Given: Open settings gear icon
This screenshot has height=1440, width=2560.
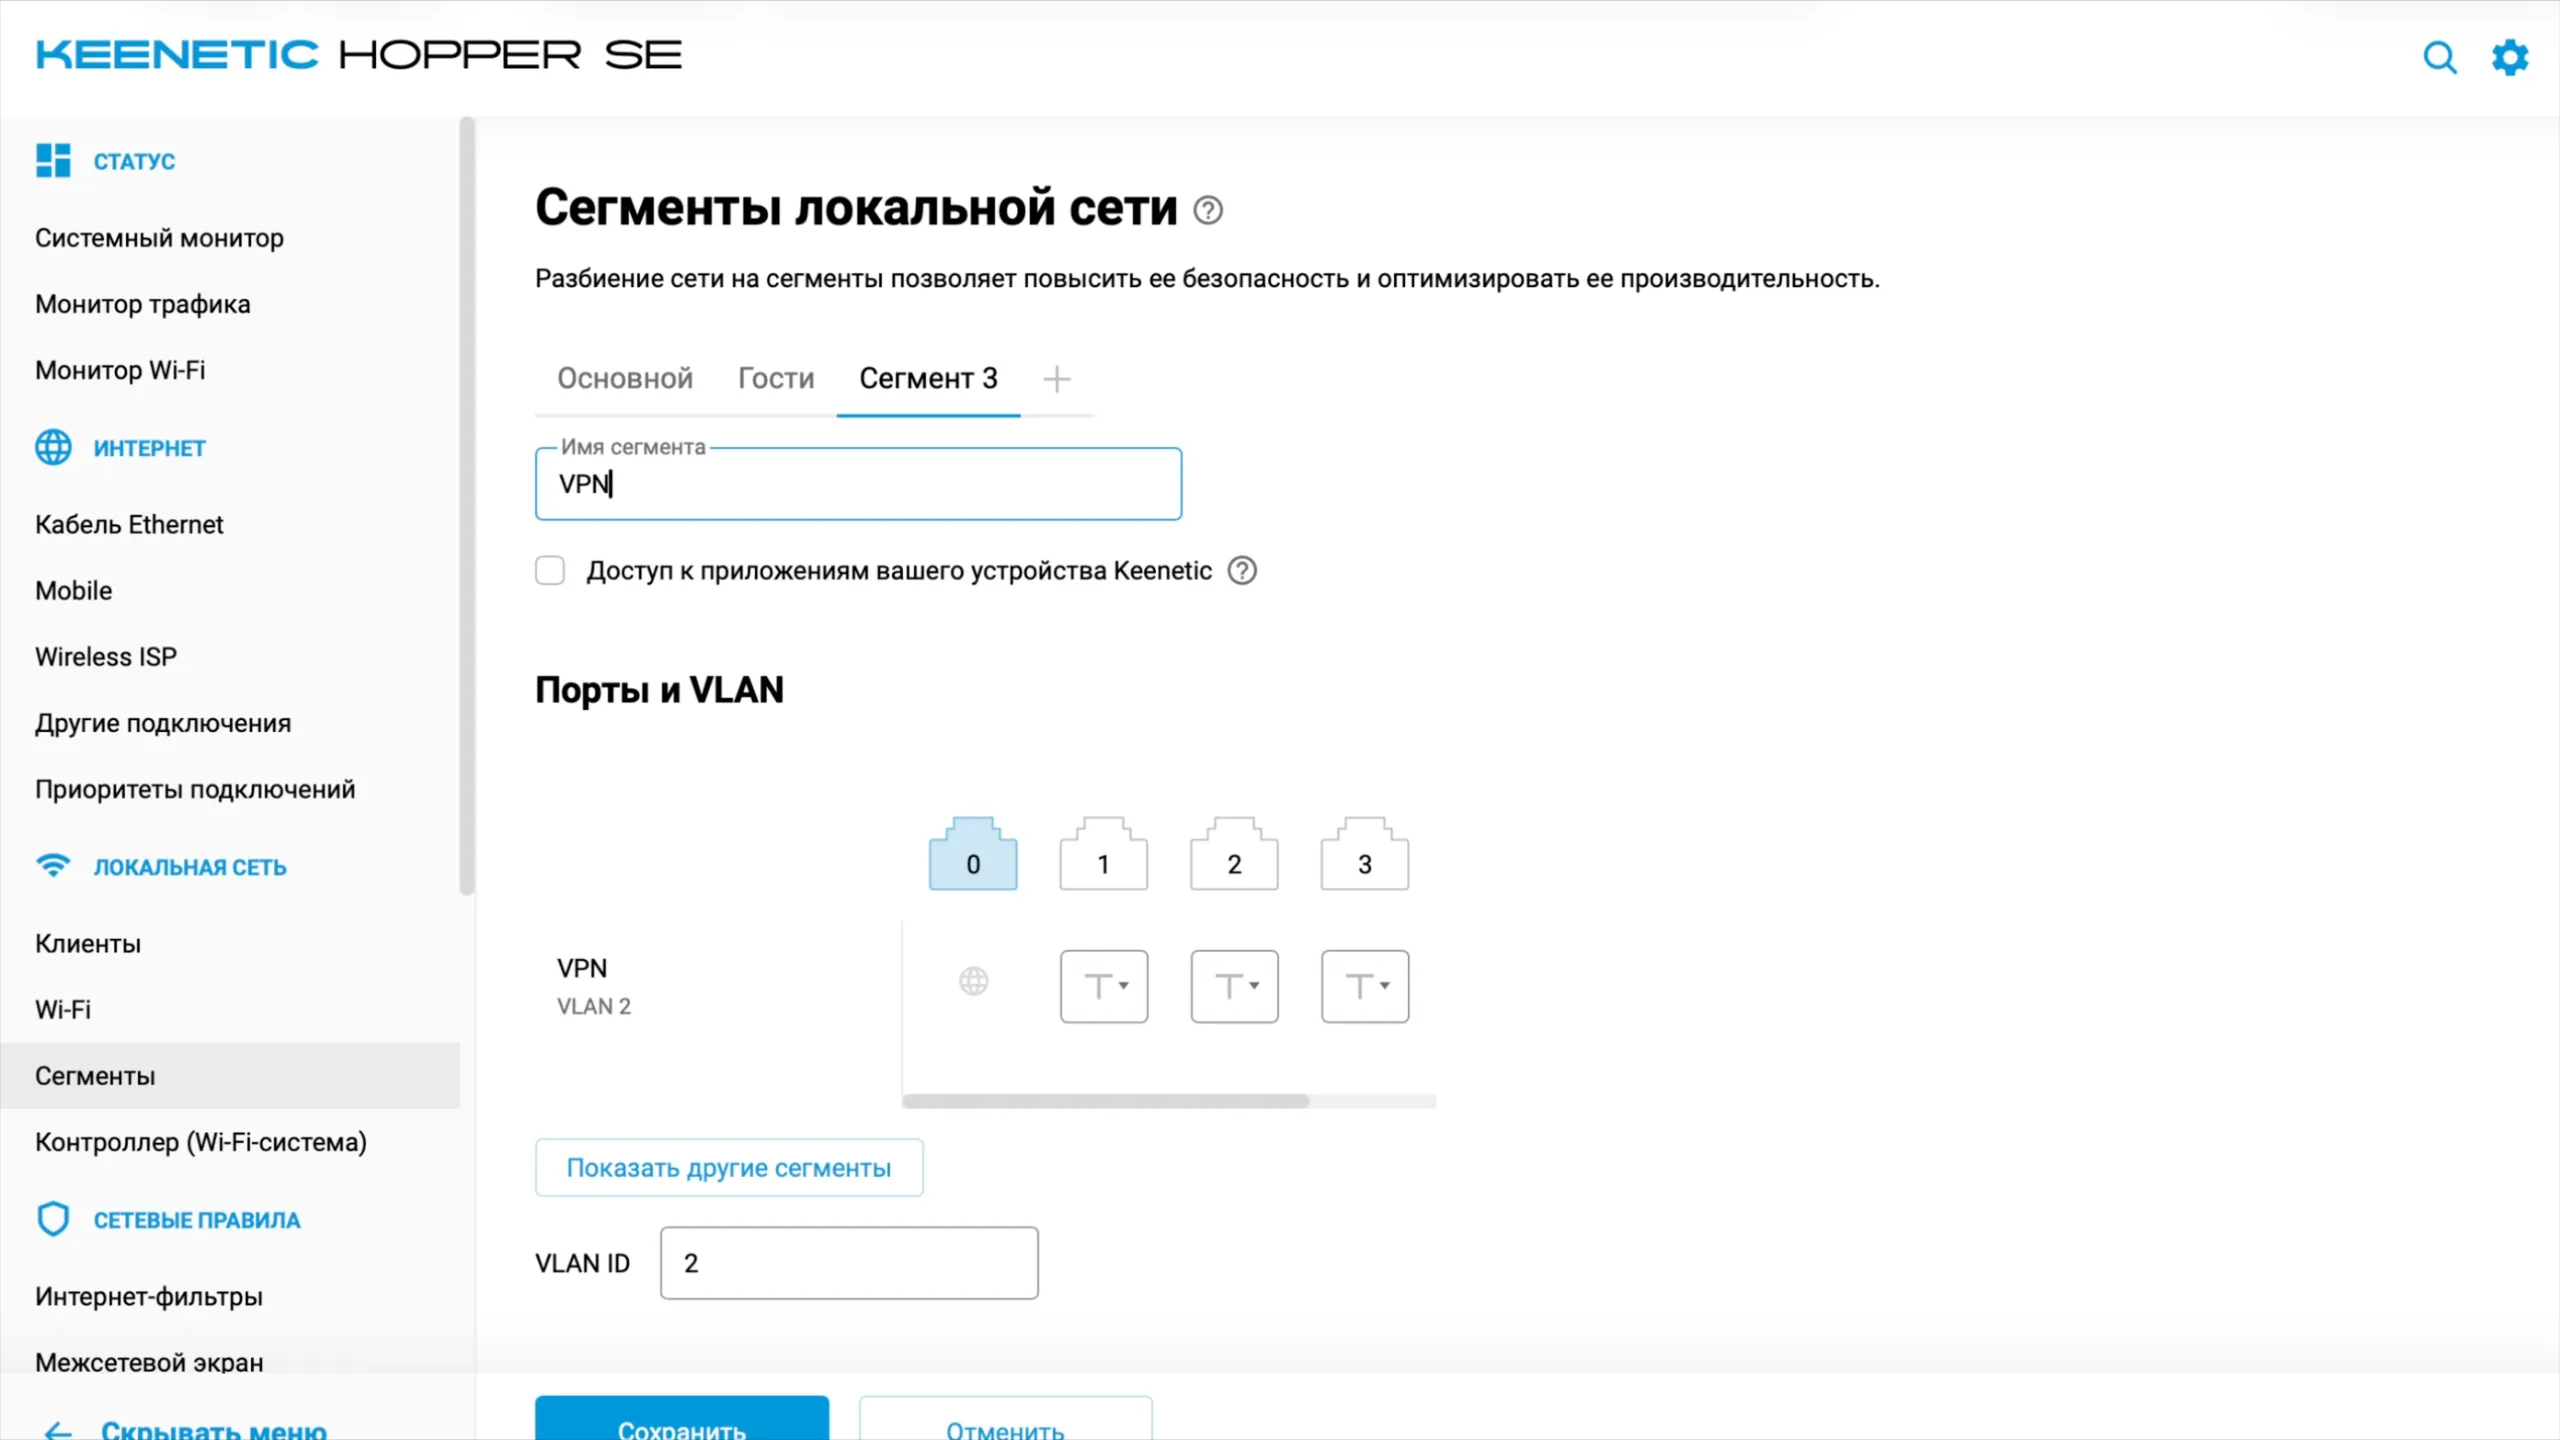Looking at the screenshot, I should coord(2510,57).
